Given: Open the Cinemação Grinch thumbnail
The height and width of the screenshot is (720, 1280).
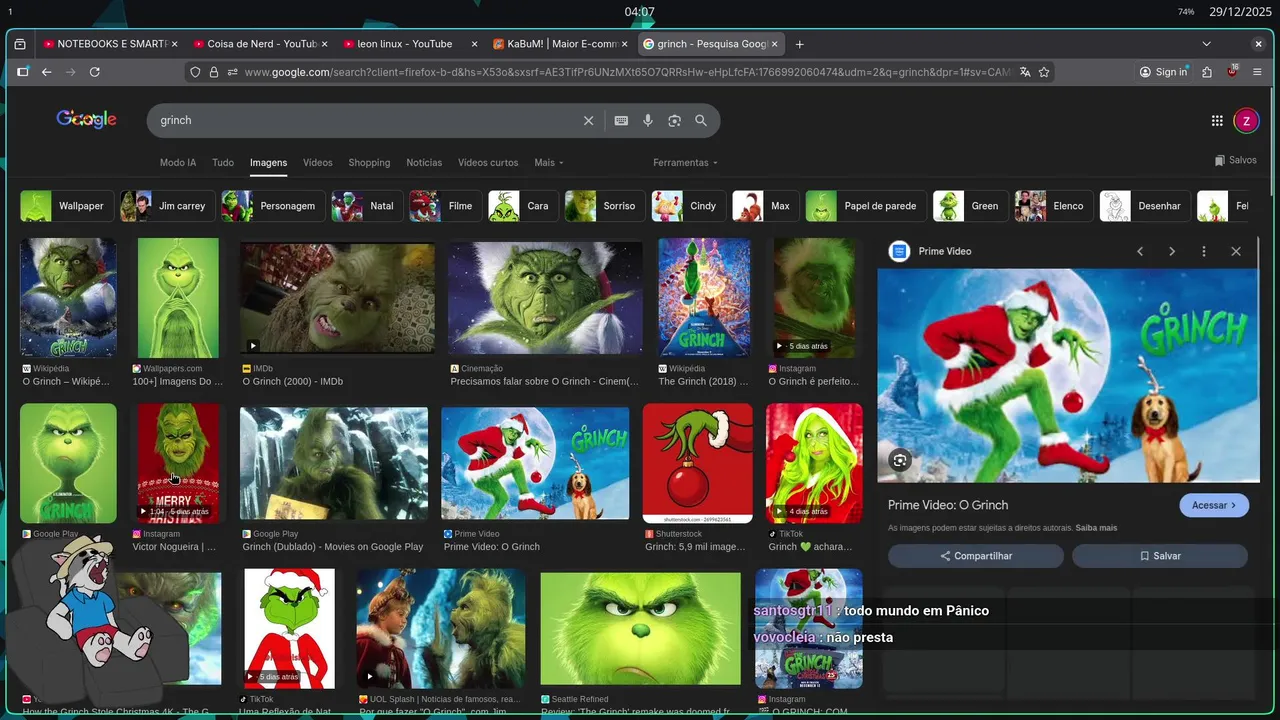Looking at the screenshot, I should (545, 298).
